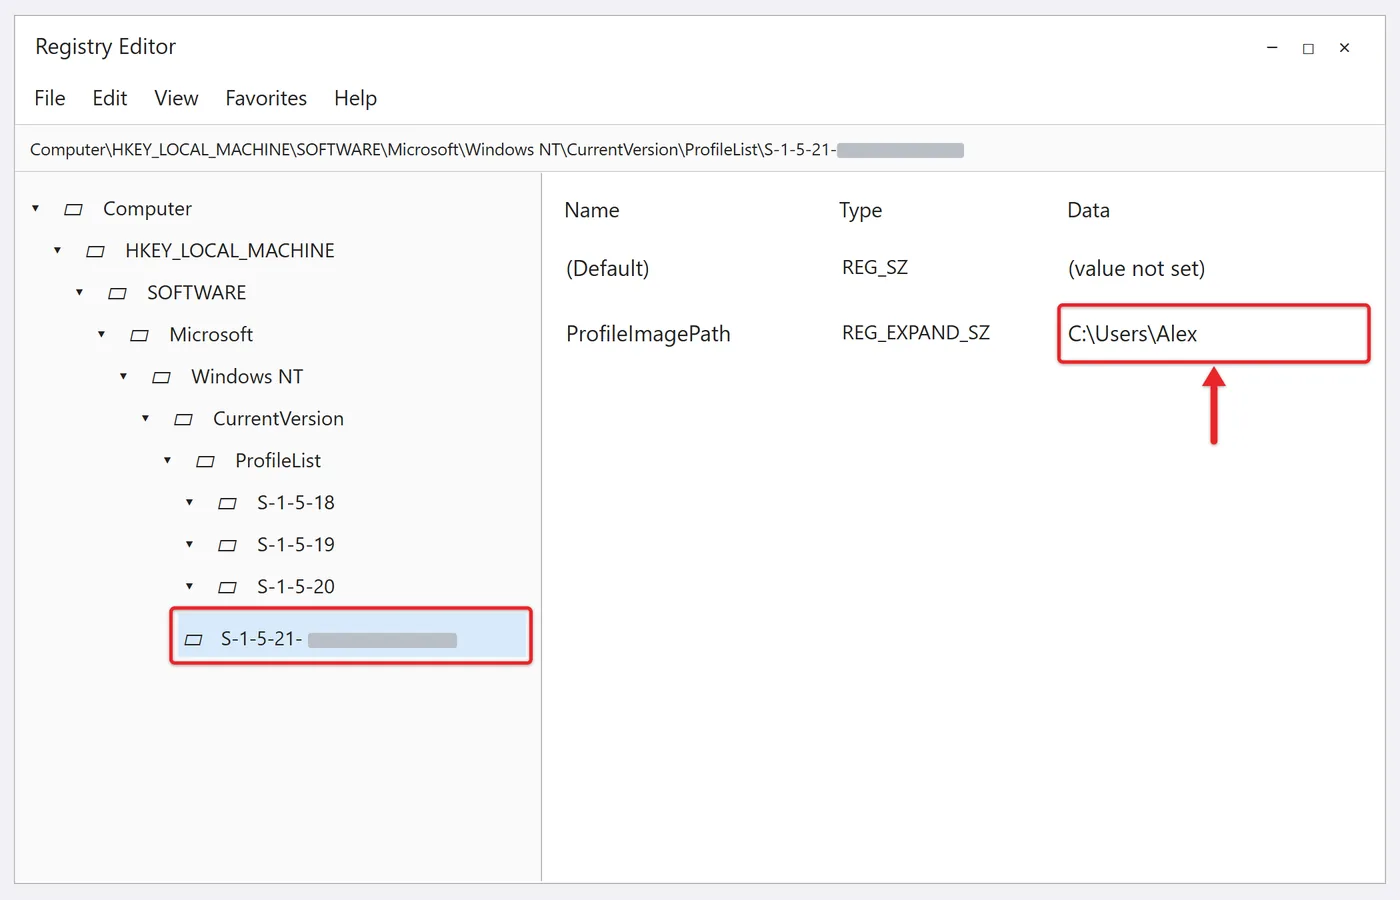Select the ProfileList tree label
The width and height of the screenshot is (1400, 900).
click(x=278, y=461)
